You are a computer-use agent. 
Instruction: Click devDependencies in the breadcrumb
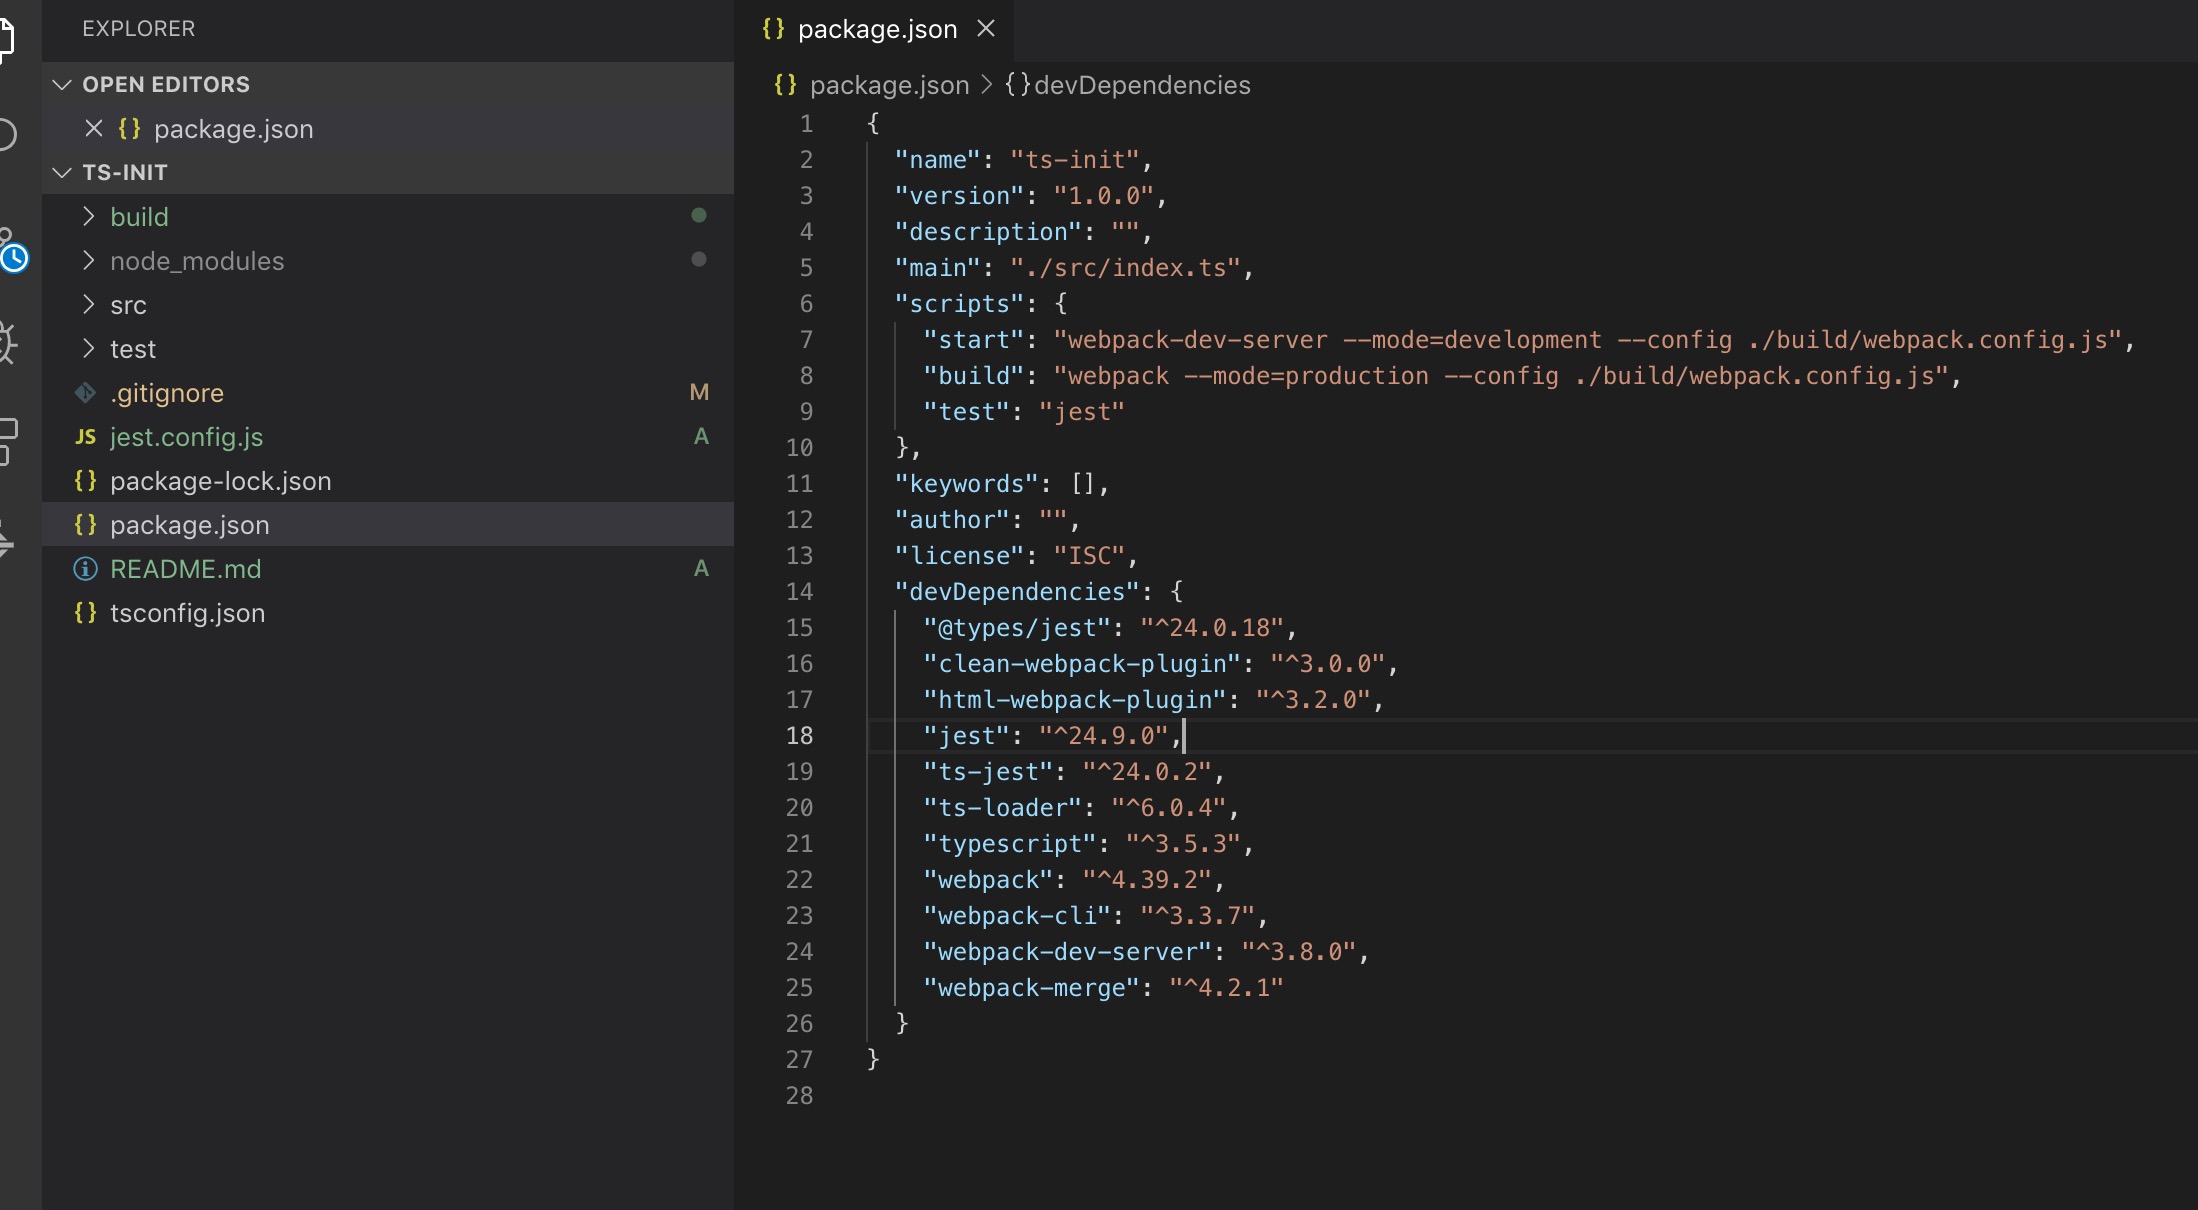[1141, 85]
